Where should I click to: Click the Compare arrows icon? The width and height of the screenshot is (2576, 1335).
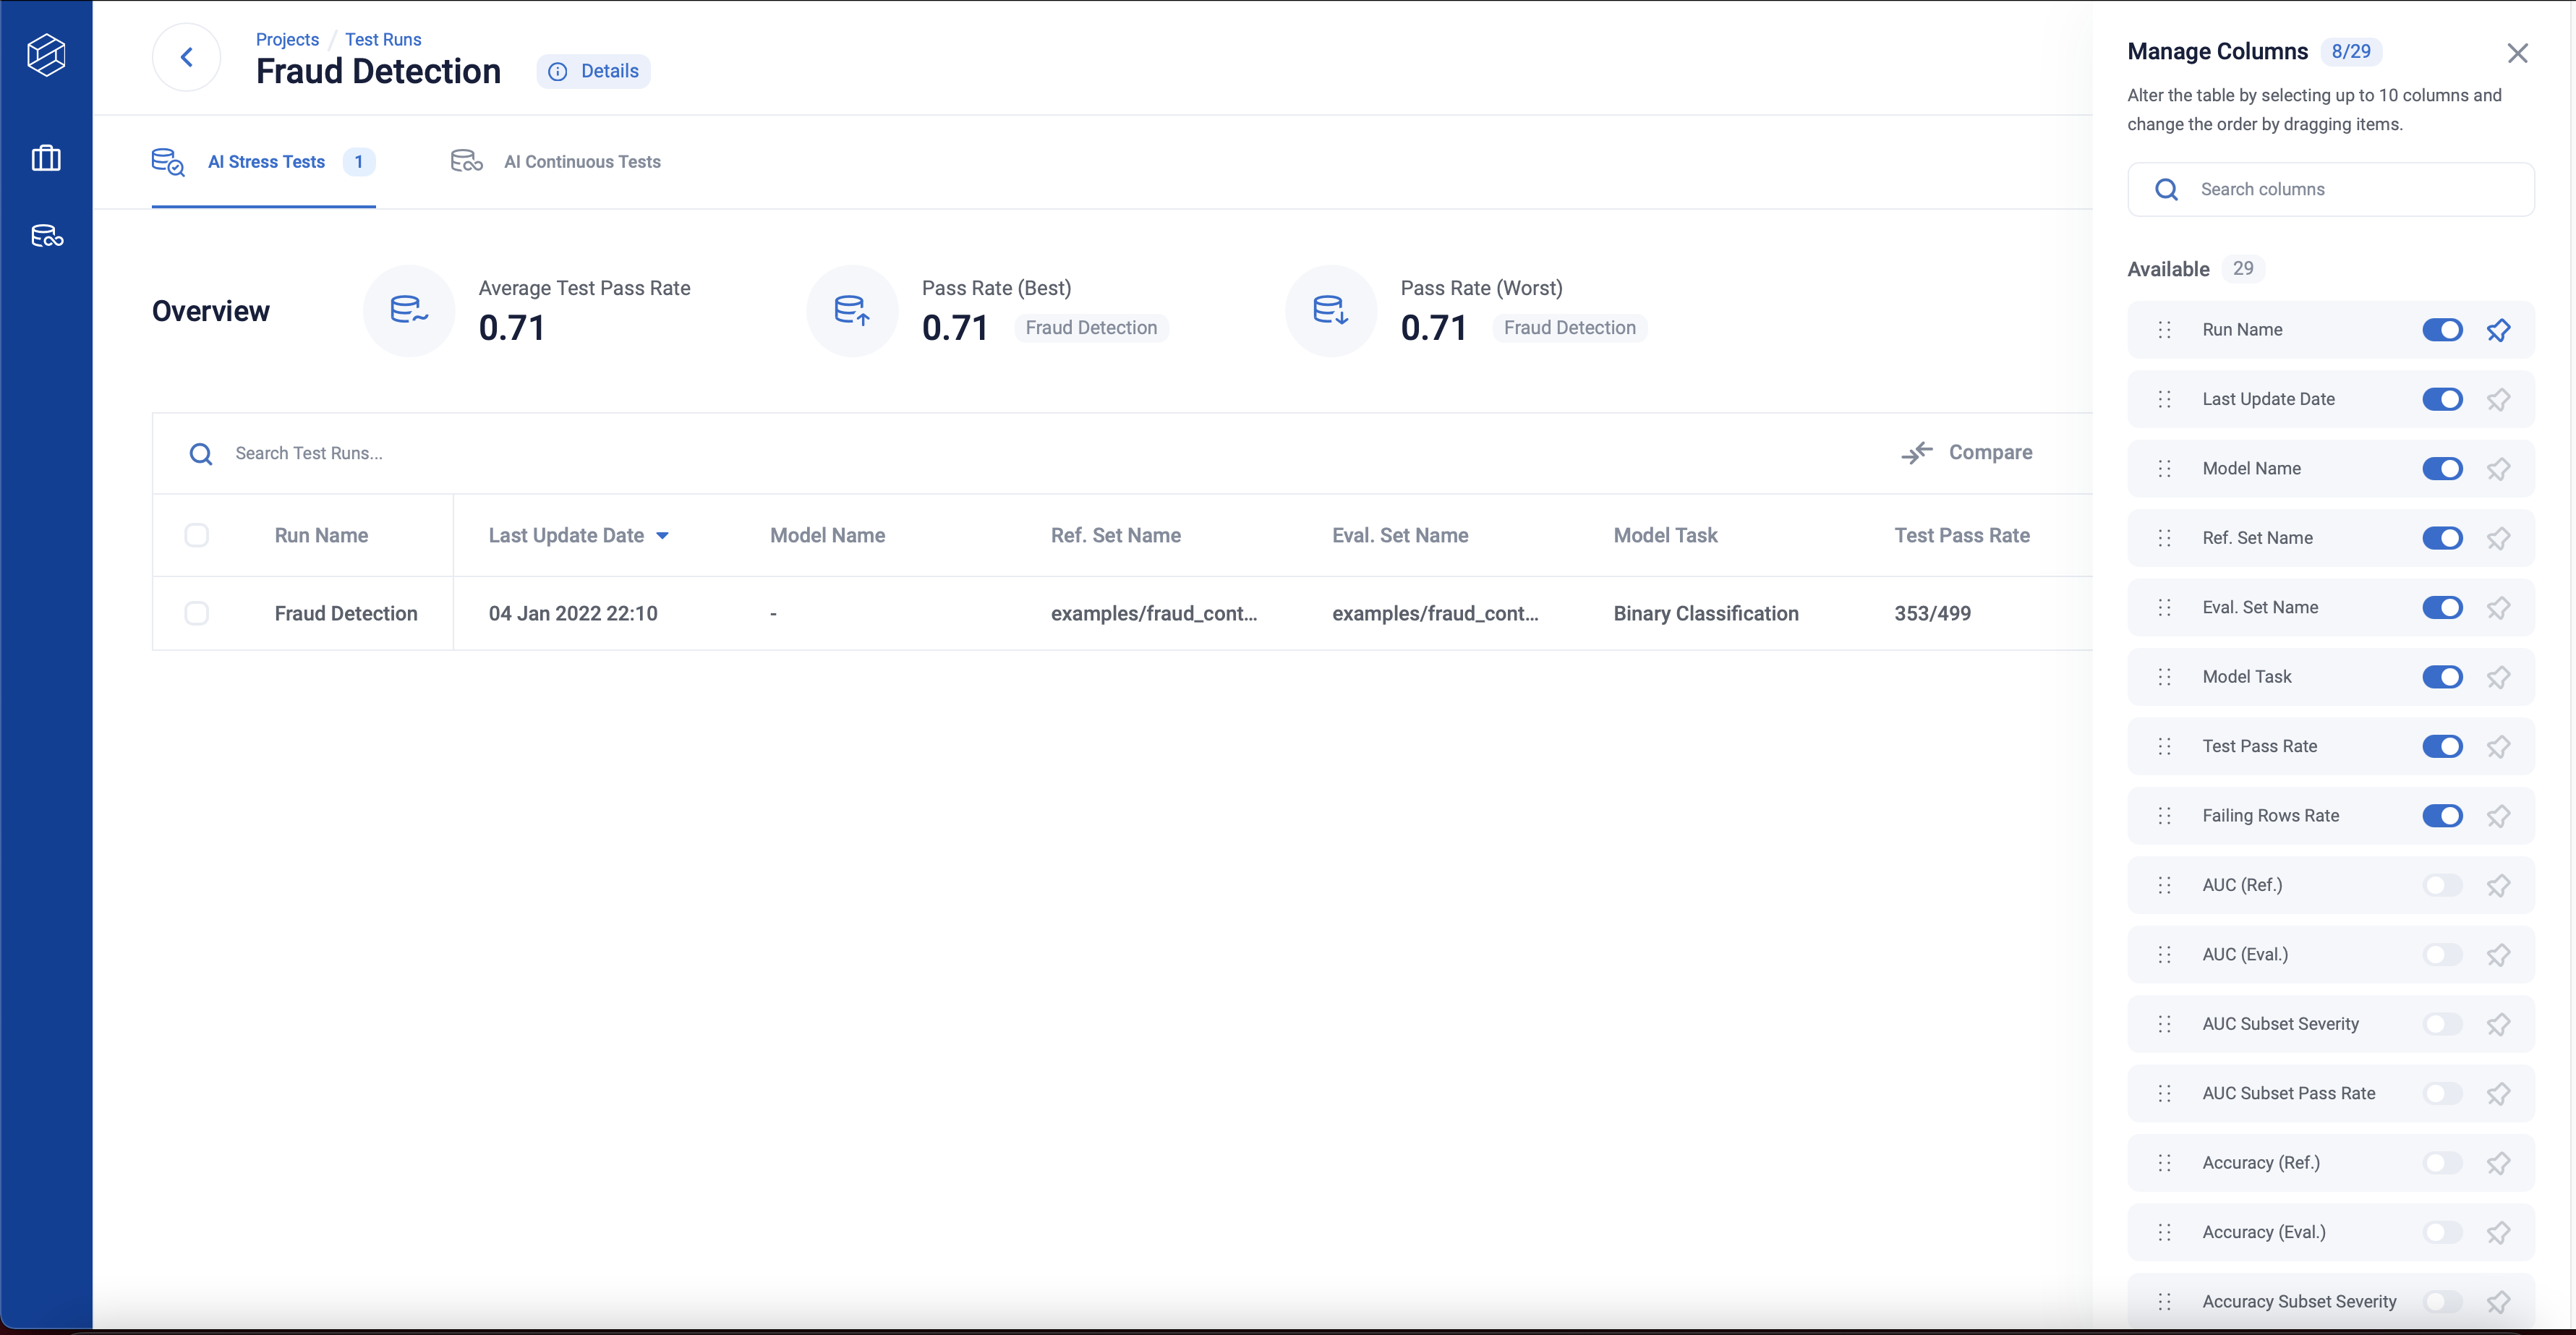click(x=1916, y=453)
